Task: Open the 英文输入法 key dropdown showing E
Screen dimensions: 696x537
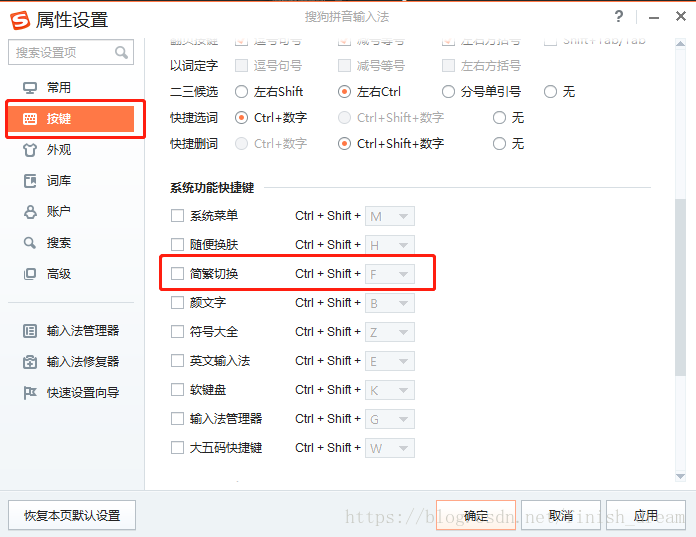Action: [390, 361]
